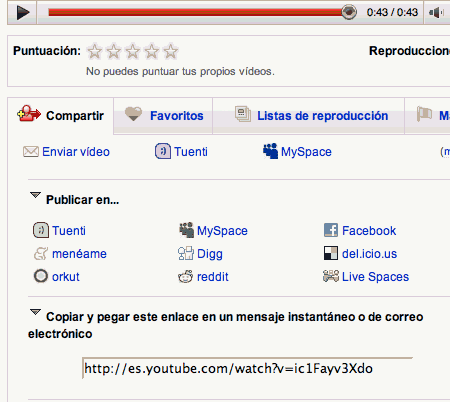Click the menéame icon

(x=41, y=254)
